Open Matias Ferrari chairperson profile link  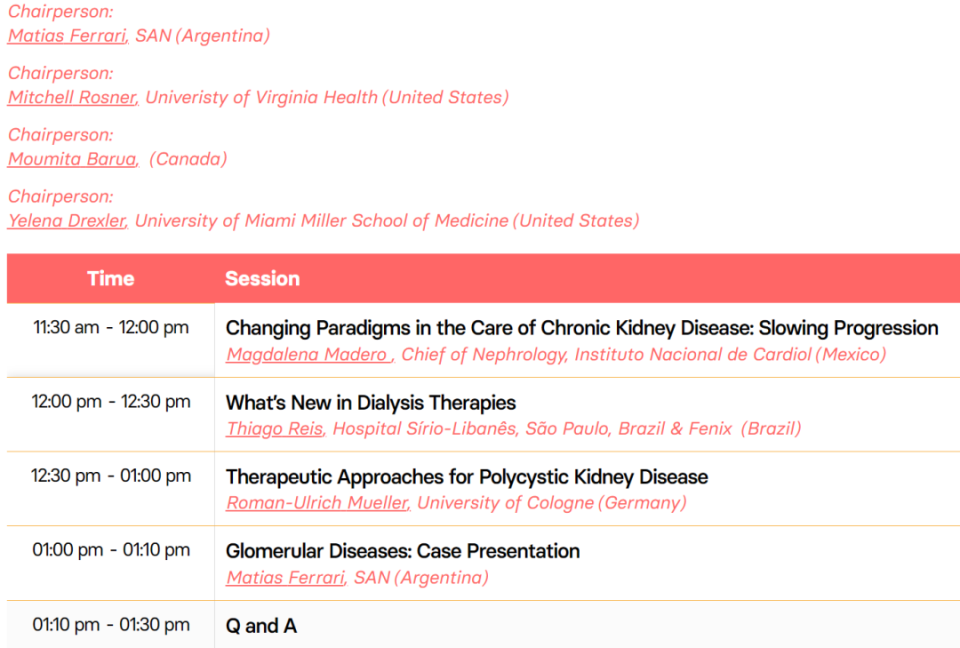click(x=67, y=36)
